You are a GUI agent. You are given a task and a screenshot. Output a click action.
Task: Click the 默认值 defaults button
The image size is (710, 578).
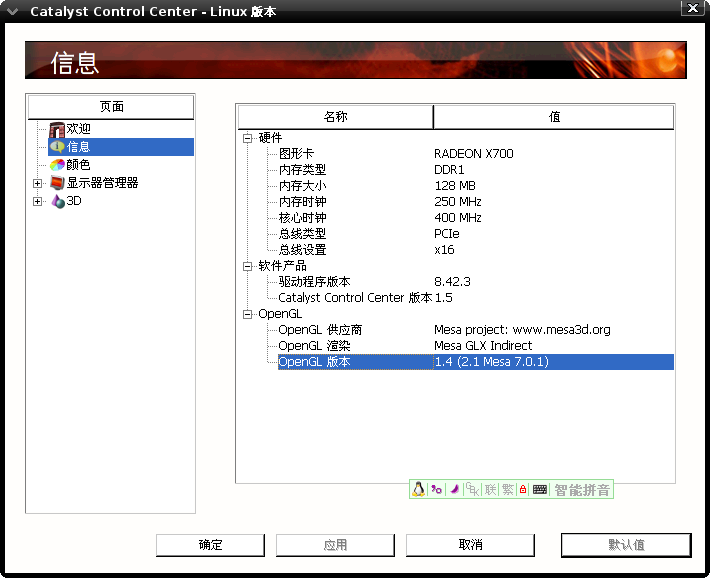pyautogui.click(x=626, y=544)
